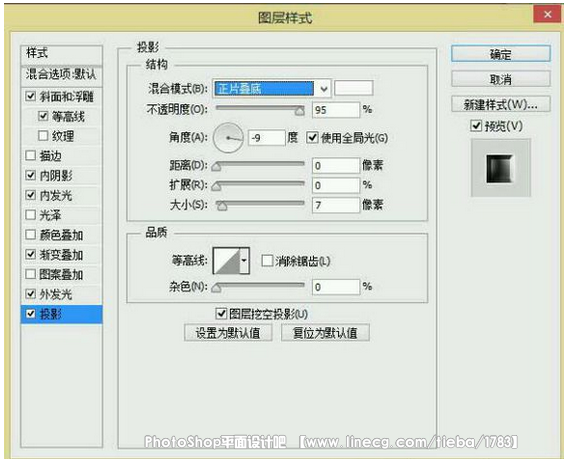Select the 正片叠底 blend mode field

click(264, 88)
